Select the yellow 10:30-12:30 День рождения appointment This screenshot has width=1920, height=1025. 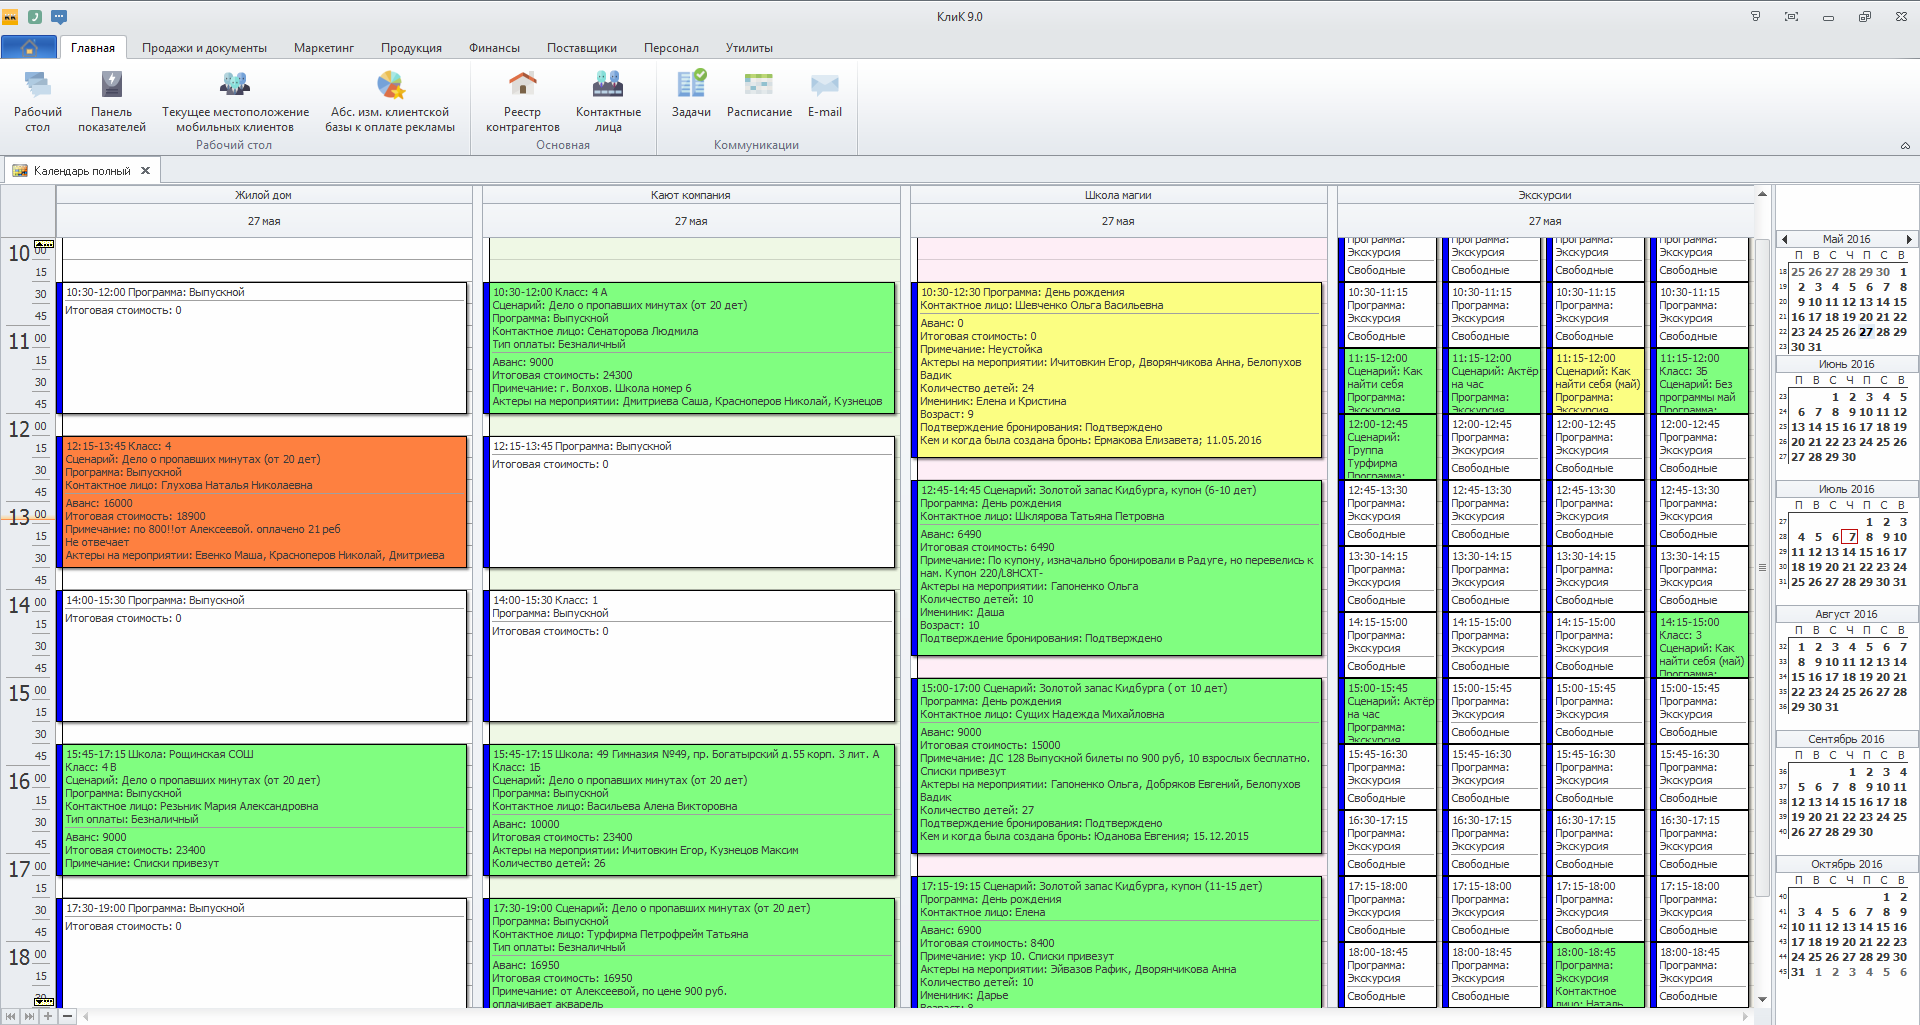tap(1116, 370)
